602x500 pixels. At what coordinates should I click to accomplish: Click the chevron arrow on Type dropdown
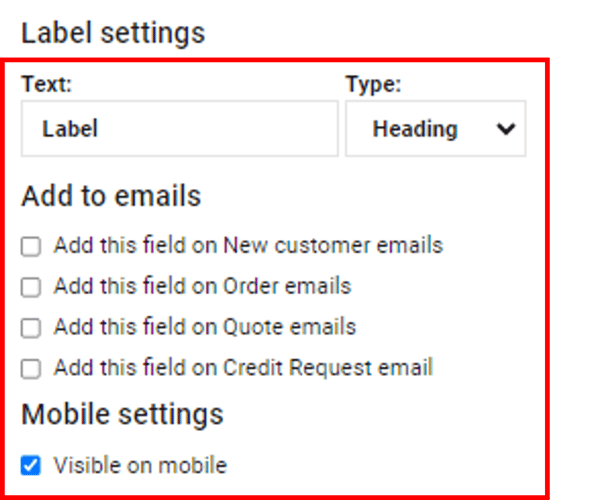click(x=505, y=129)
